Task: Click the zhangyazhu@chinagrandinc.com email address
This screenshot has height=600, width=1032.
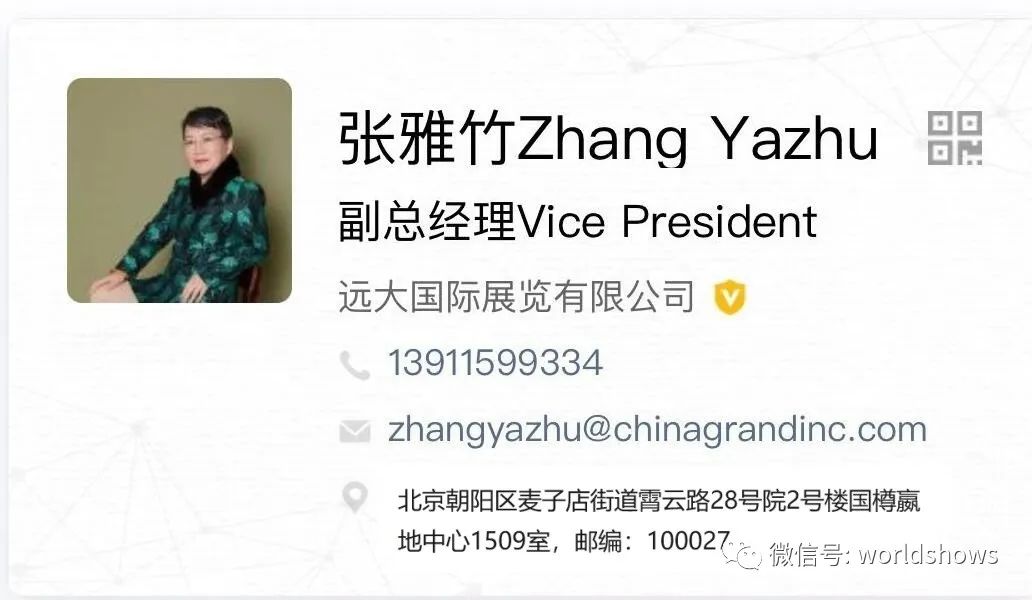Action: pyautogui.click(x=657, y=430)
